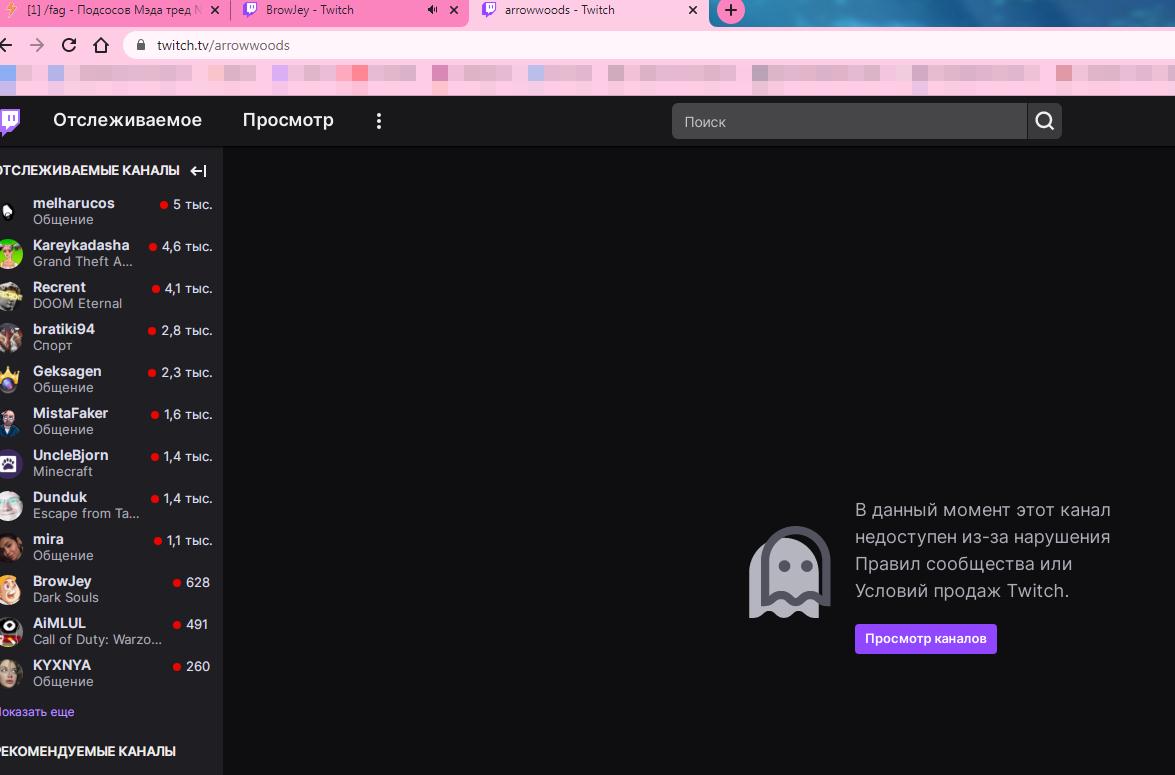Click the 491 viewer count

click(197, 624)
